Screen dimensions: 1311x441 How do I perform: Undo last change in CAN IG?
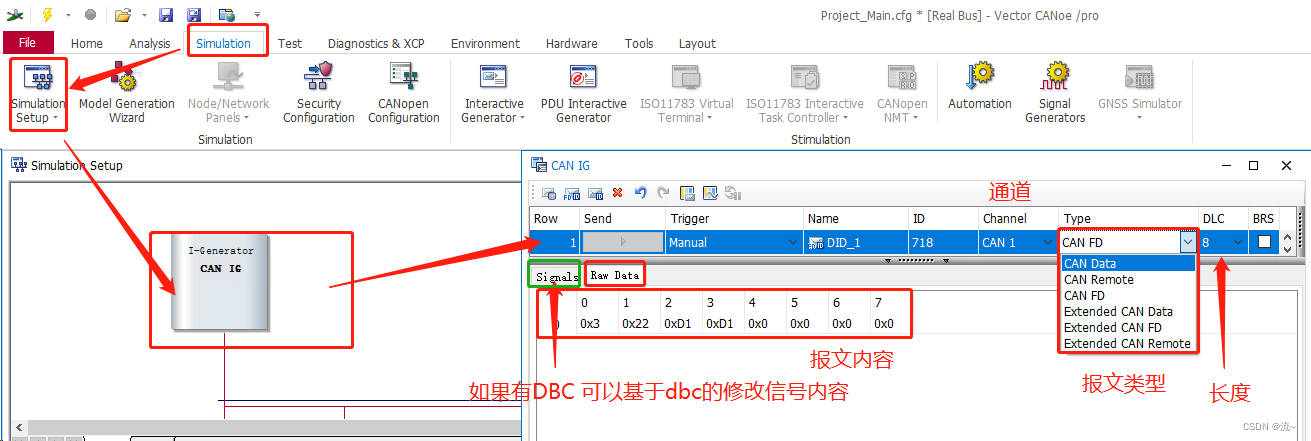coord(640,193)
